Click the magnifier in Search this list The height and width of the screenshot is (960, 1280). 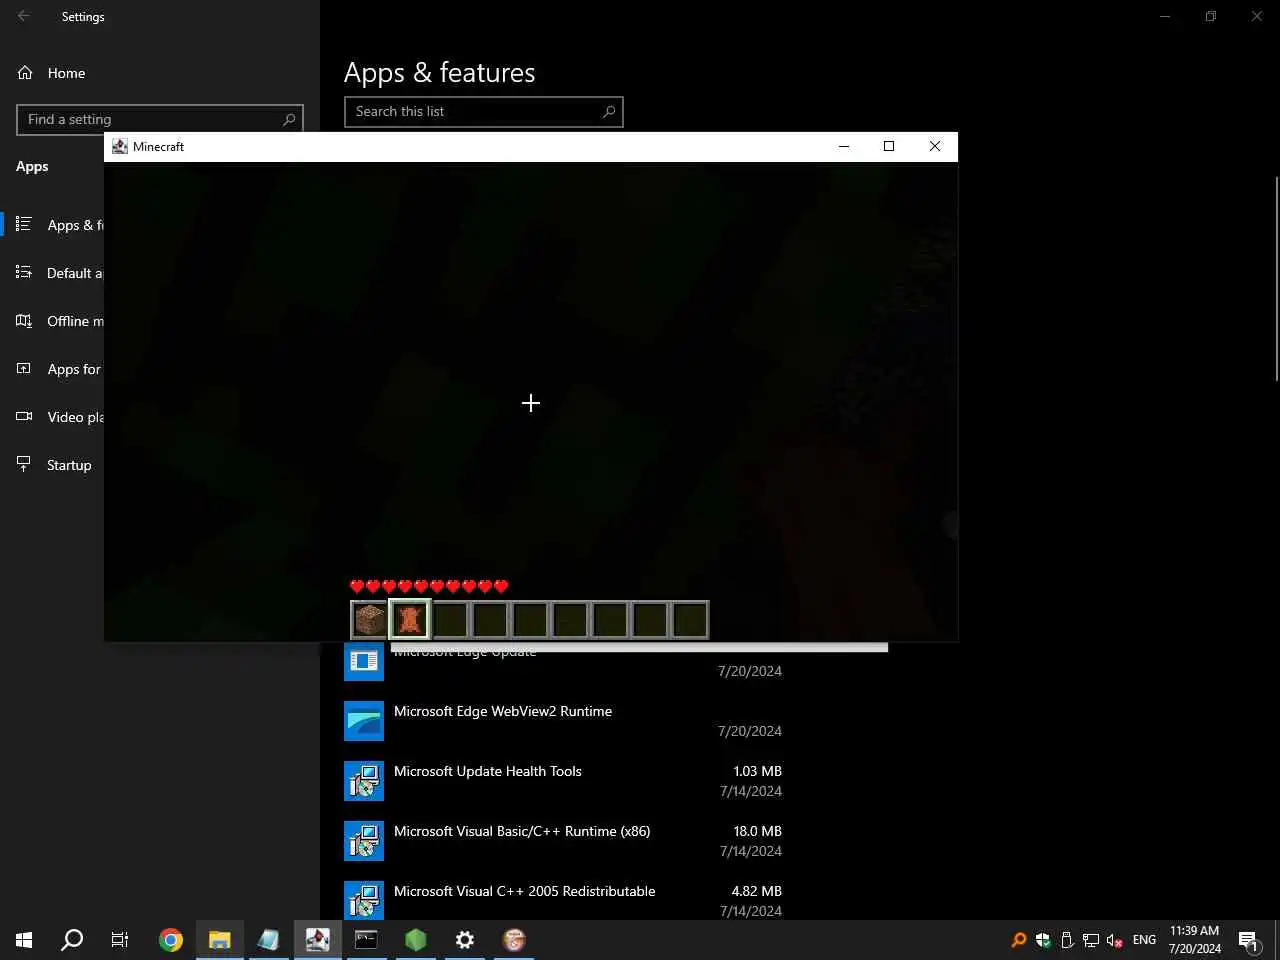(x=608, y=112)
